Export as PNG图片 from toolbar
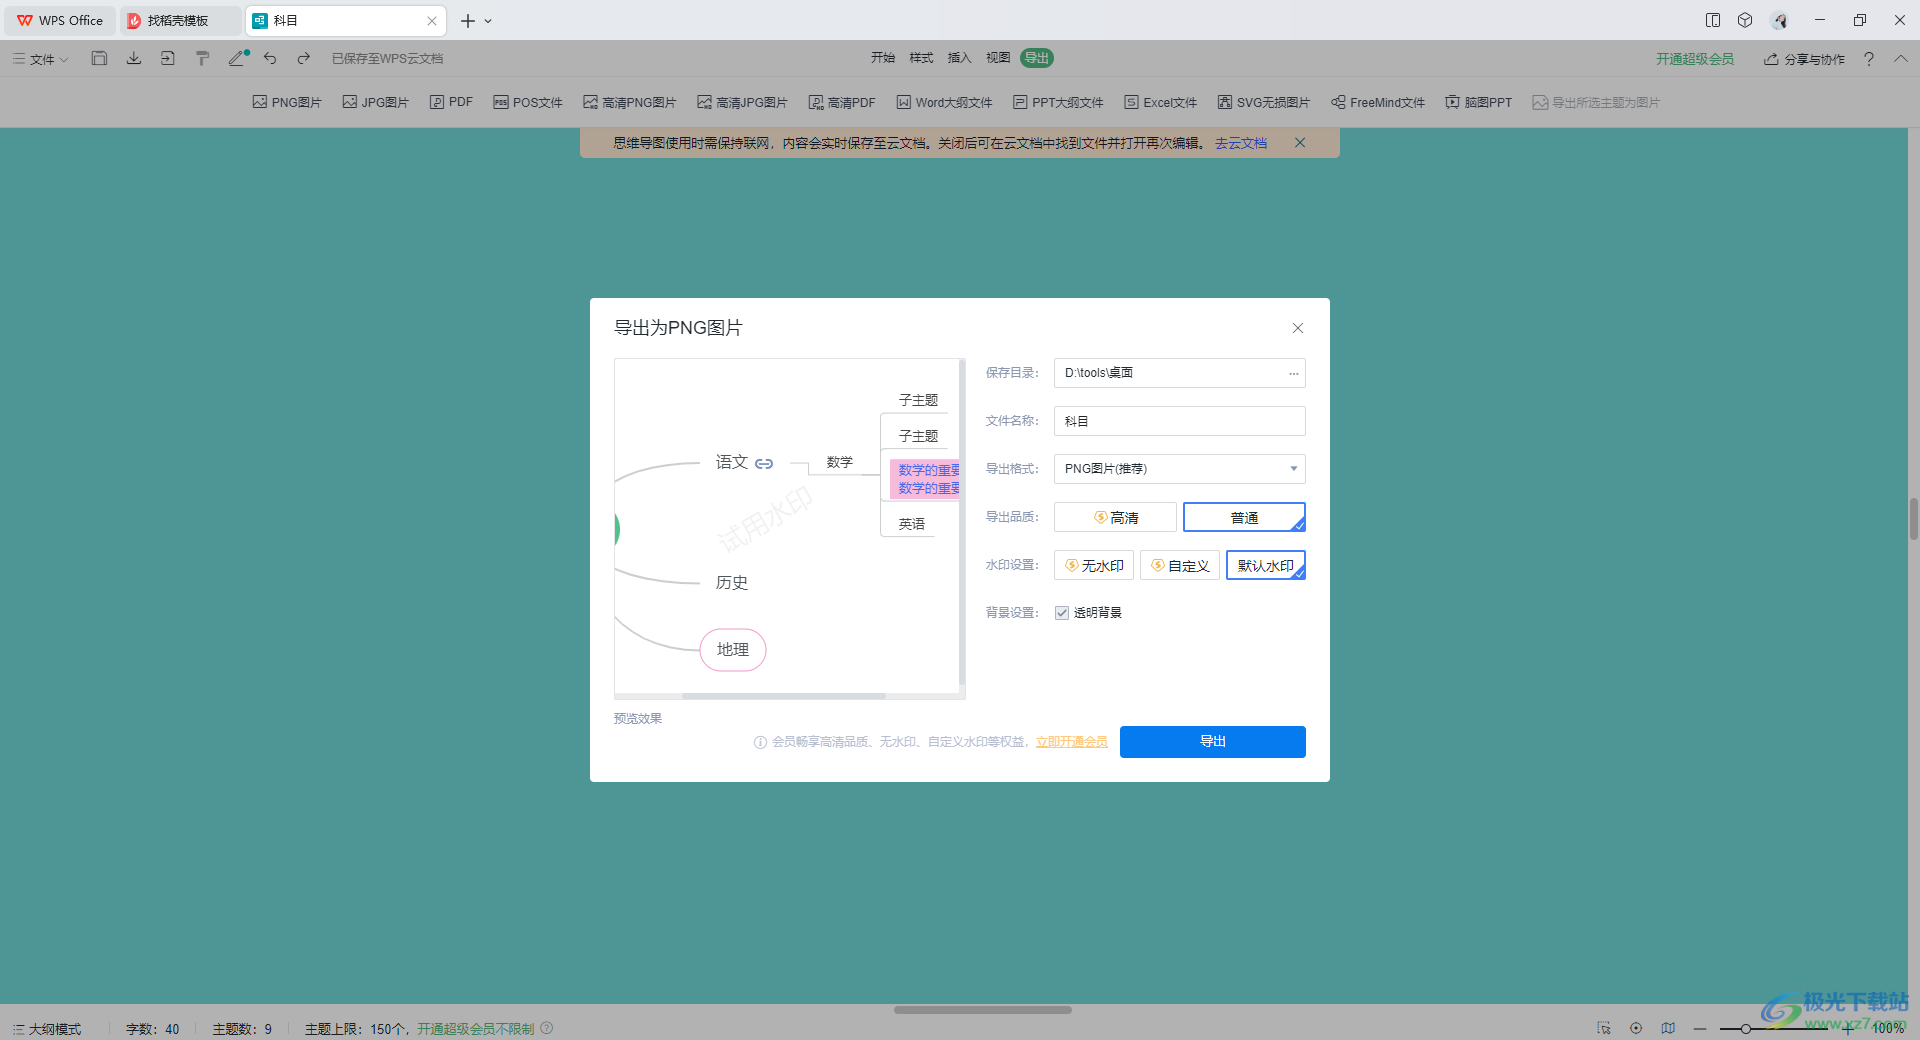The height and width of the screenshot is (1040, 1920). click(x=287, y=102)
